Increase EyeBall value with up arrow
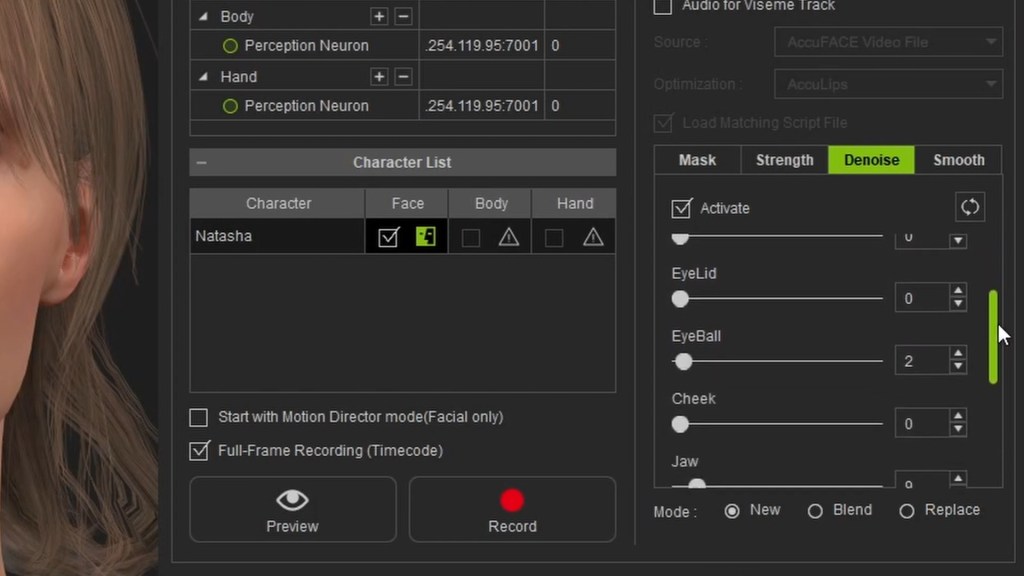The width and height of the screenshot is (1024, 576). tap(958, 353)
